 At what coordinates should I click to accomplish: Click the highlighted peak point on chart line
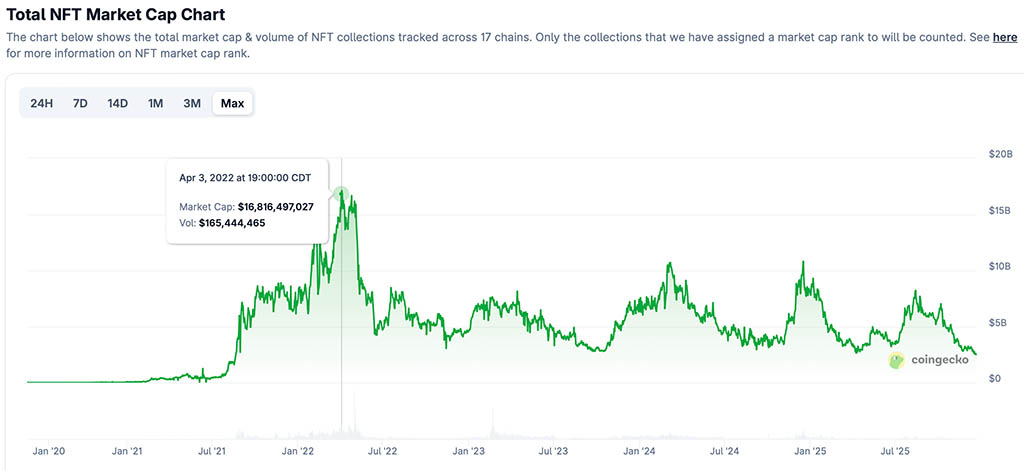coord(341,193)
